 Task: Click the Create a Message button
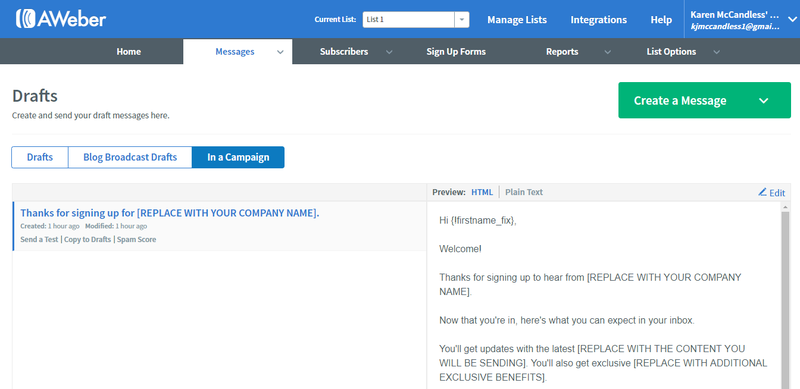tap(705, 101)
